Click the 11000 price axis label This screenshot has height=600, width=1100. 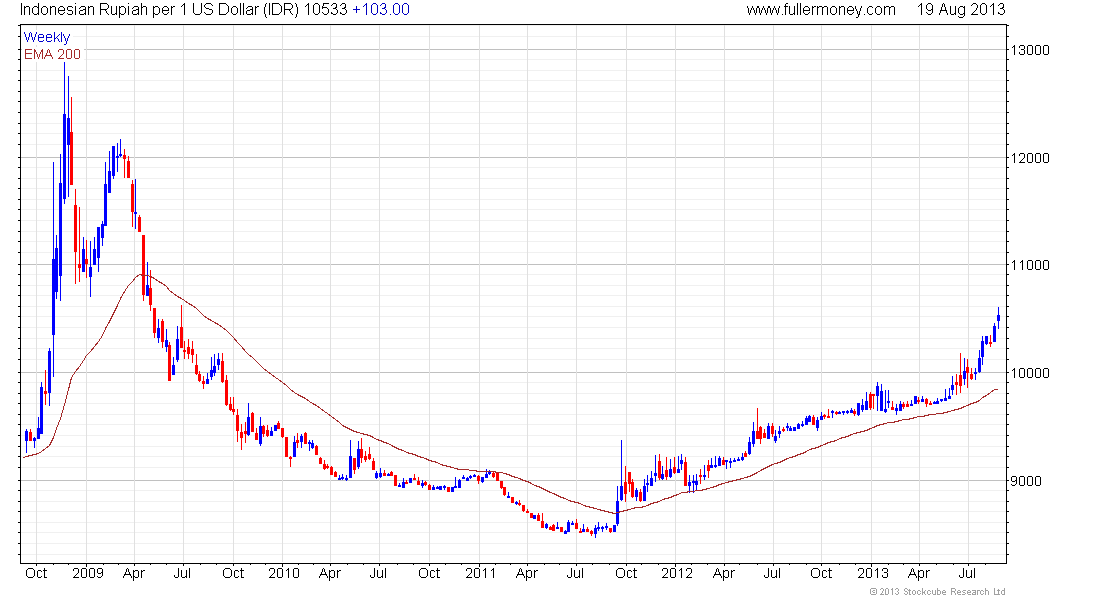pyautogui.click(x=1030, y=265)
